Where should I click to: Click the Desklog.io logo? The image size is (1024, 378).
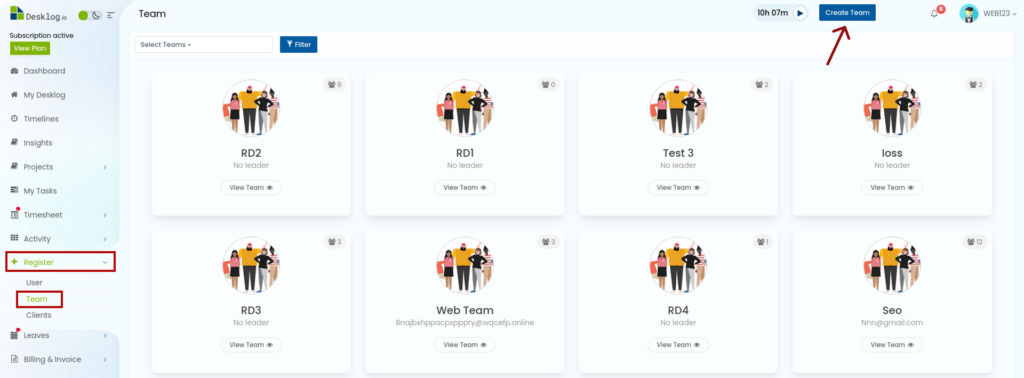coord(38,14)
